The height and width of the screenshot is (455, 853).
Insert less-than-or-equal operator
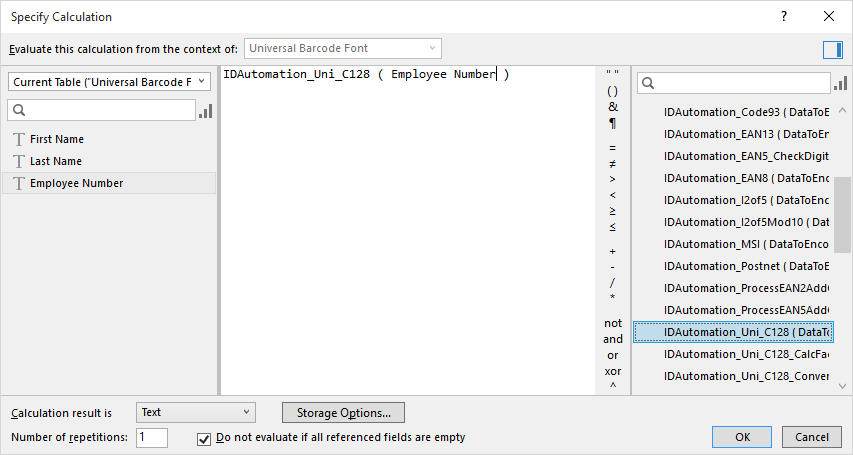613,227
